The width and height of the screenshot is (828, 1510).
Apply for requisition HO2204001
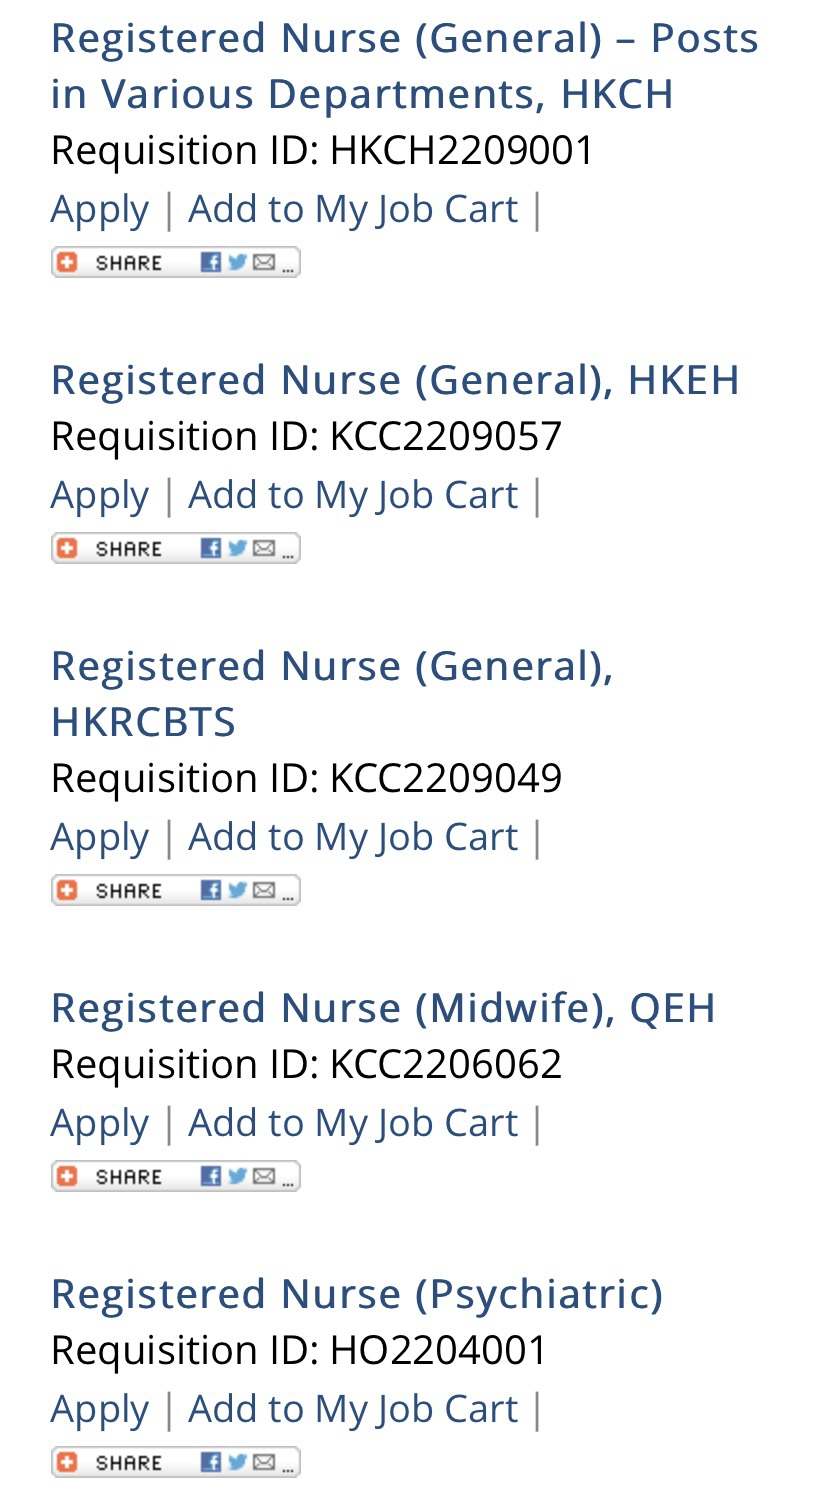click(99, 1409)
